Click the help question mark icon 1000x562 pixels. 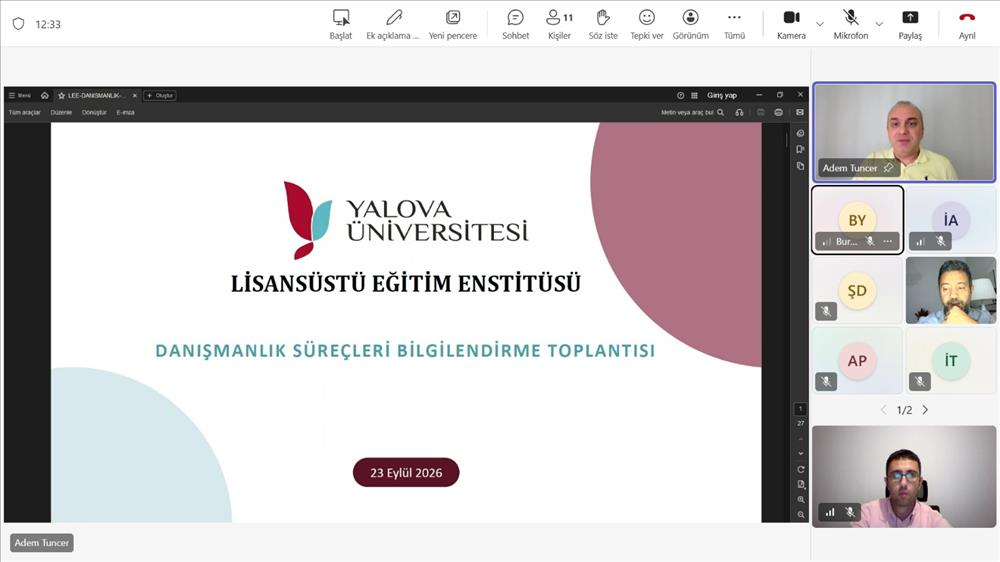click(680, 95)
